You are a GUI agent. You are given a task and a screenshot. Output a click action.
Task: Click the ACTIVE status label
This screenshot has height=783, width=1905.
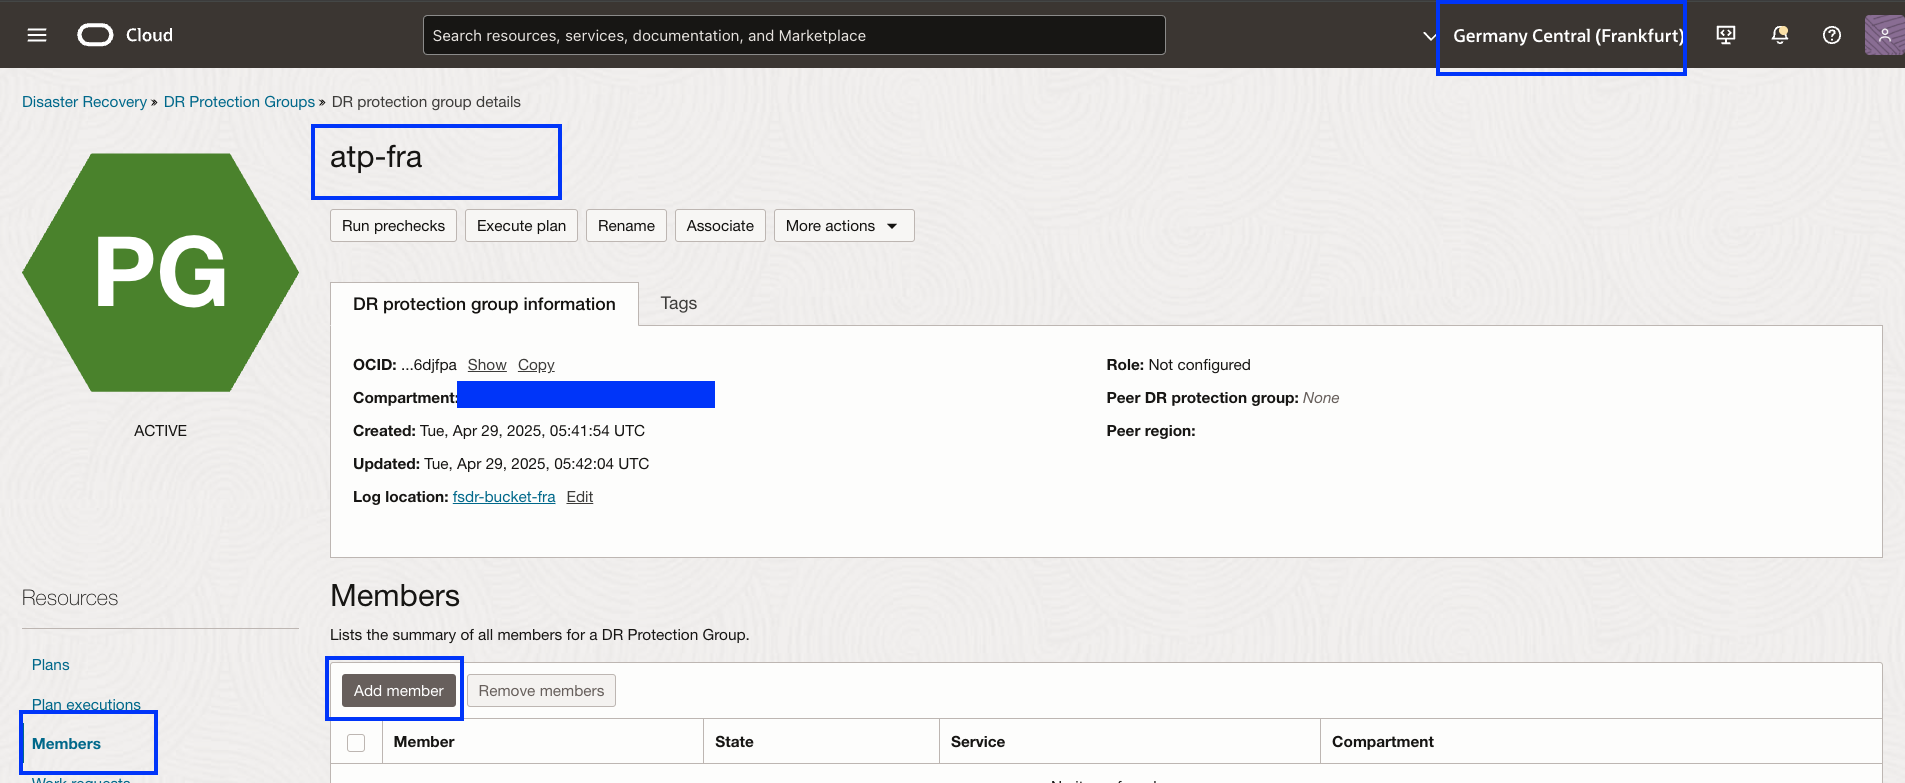point(160,431)
